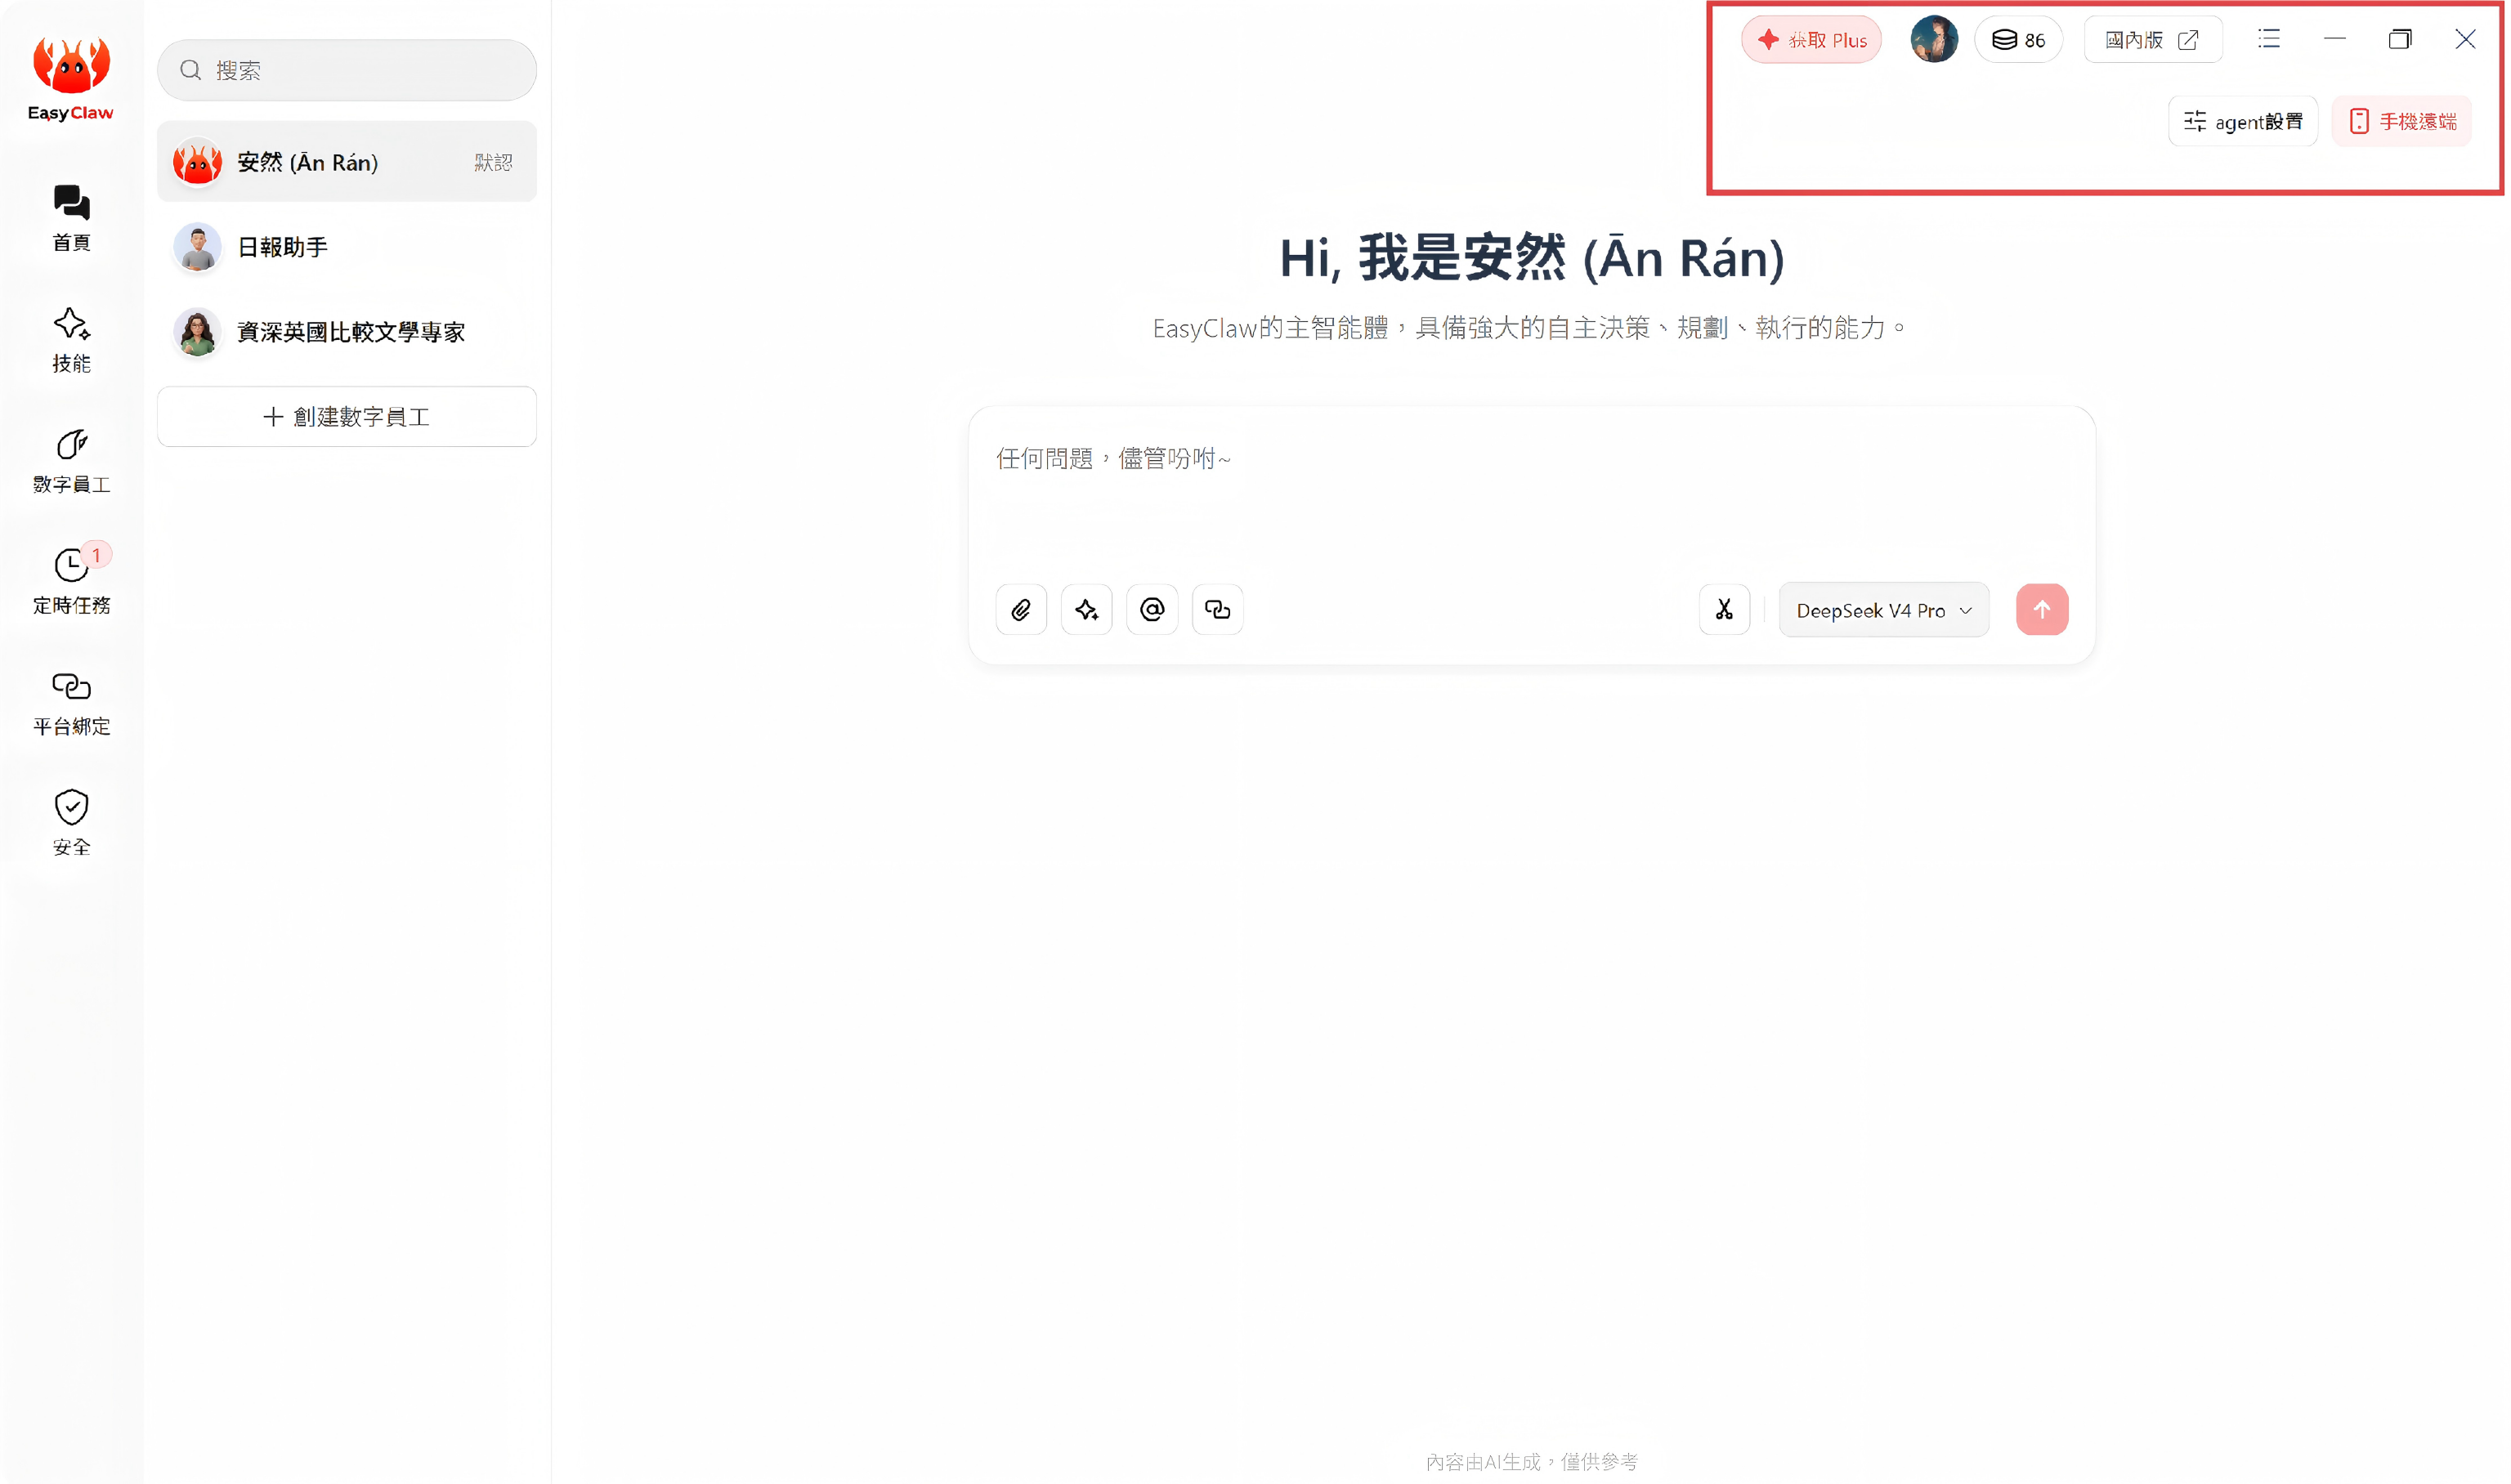Click the EasyClaw logo

(71, 79)
